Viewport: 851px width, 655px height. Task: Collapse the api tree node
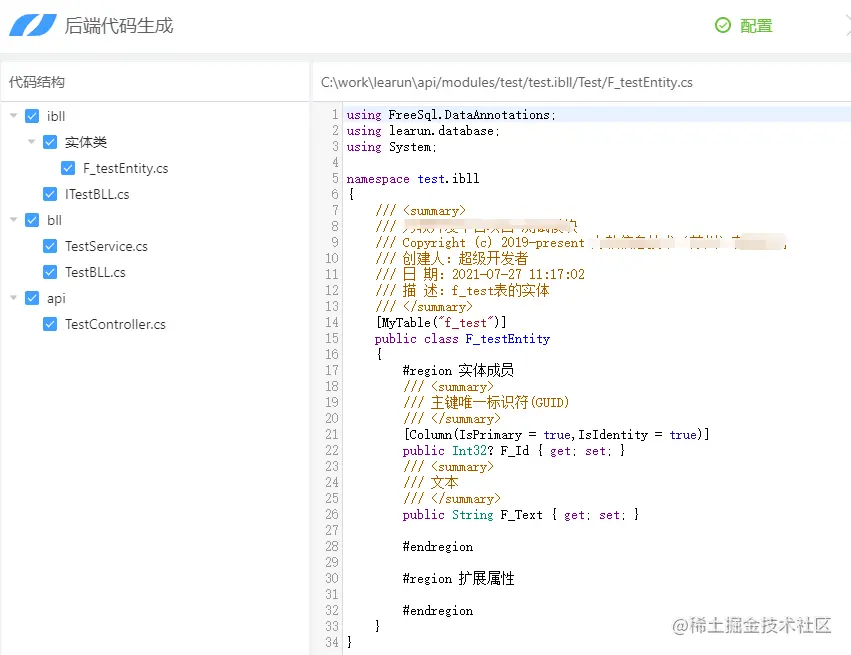coord(14,297)
